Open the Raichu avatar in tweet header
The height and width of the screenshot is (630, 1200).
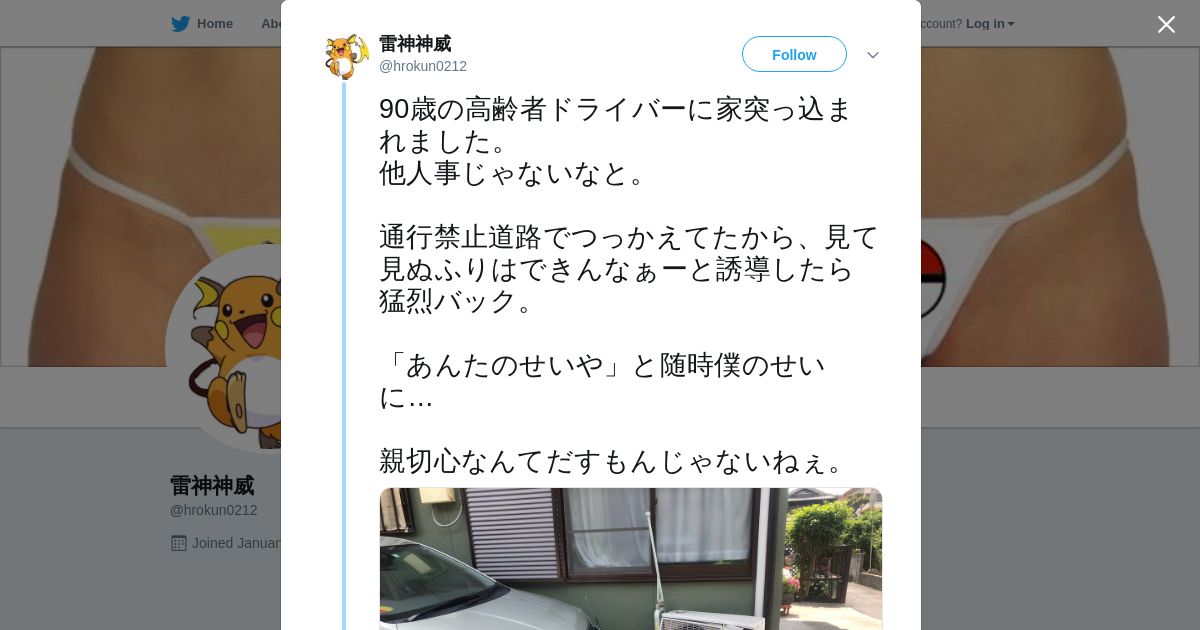[346, 56]
